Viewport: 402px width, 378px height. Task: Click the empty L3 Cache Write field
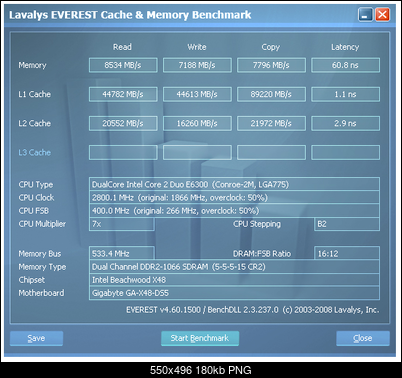(x=197, y=153)
